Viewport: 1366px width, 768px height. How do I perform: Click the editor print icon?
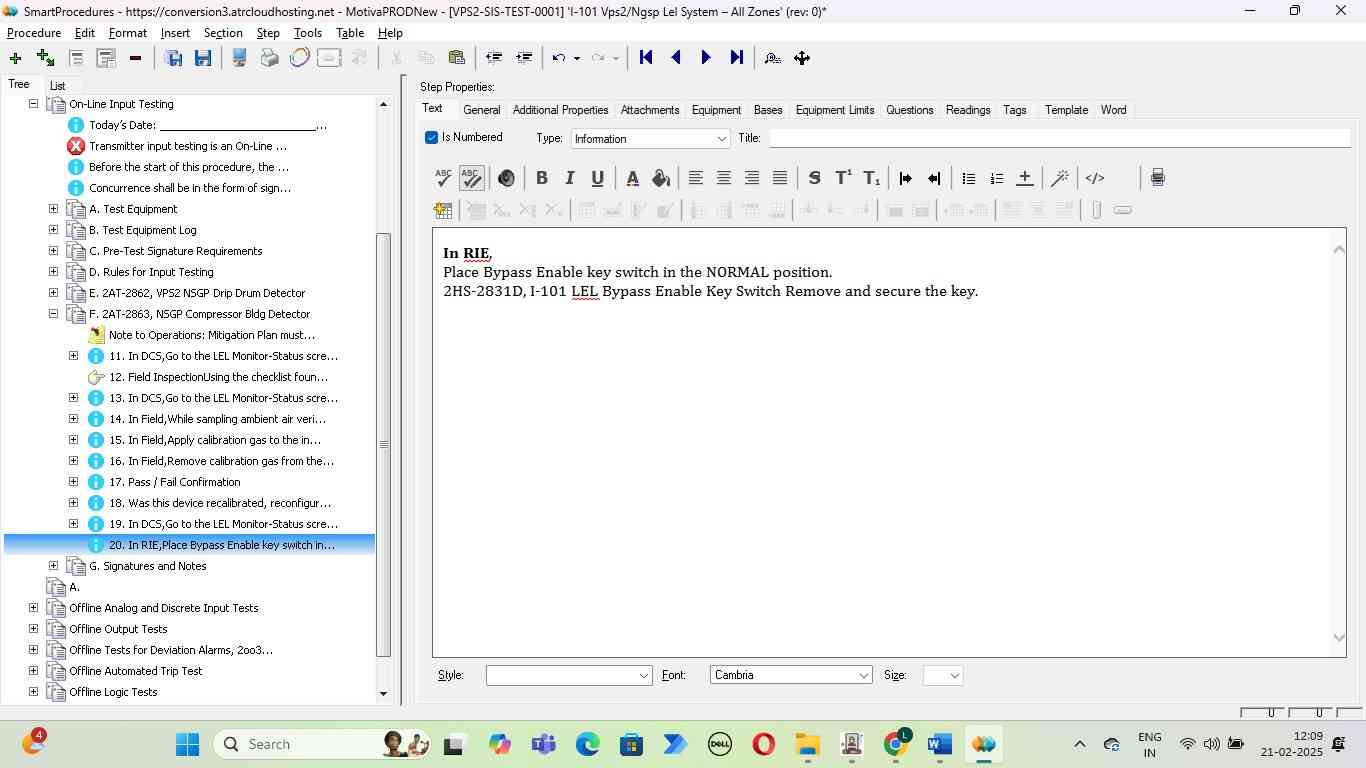point(1157,178)
